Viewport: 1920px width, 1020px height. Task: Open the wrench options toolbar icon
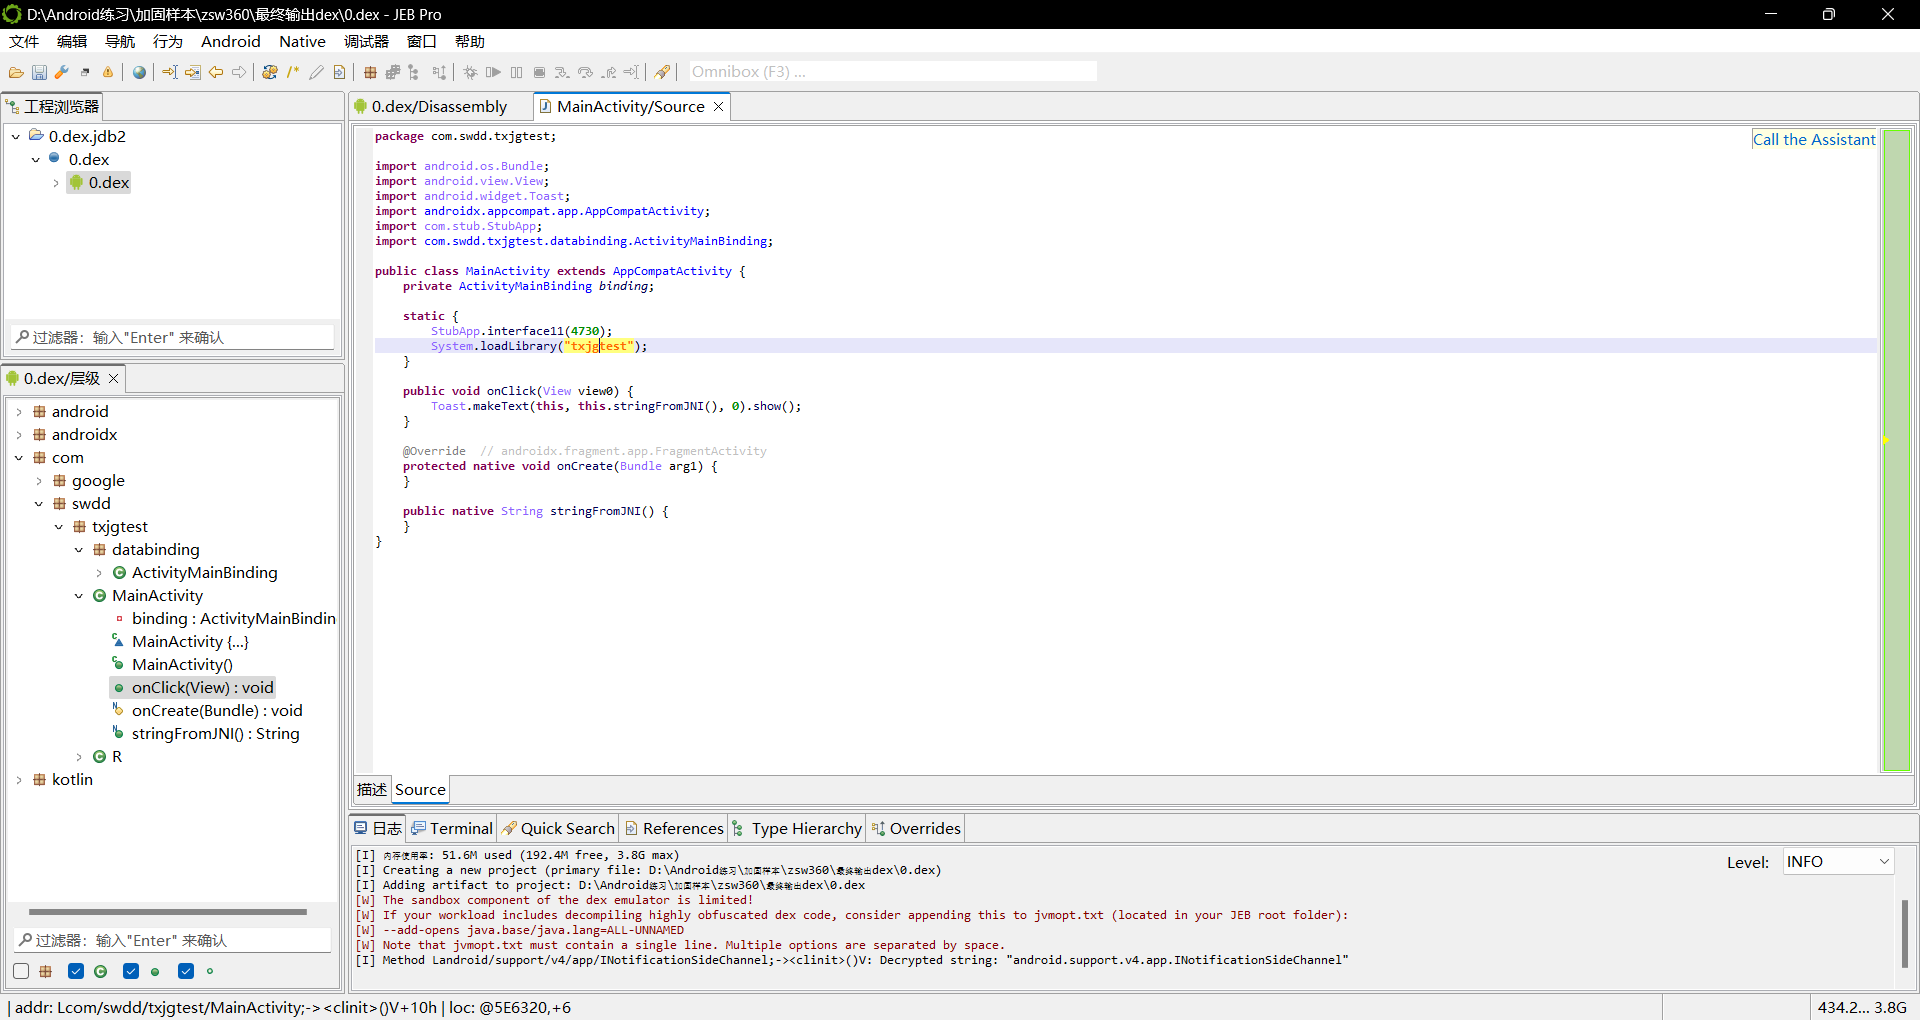pos(61,72)
